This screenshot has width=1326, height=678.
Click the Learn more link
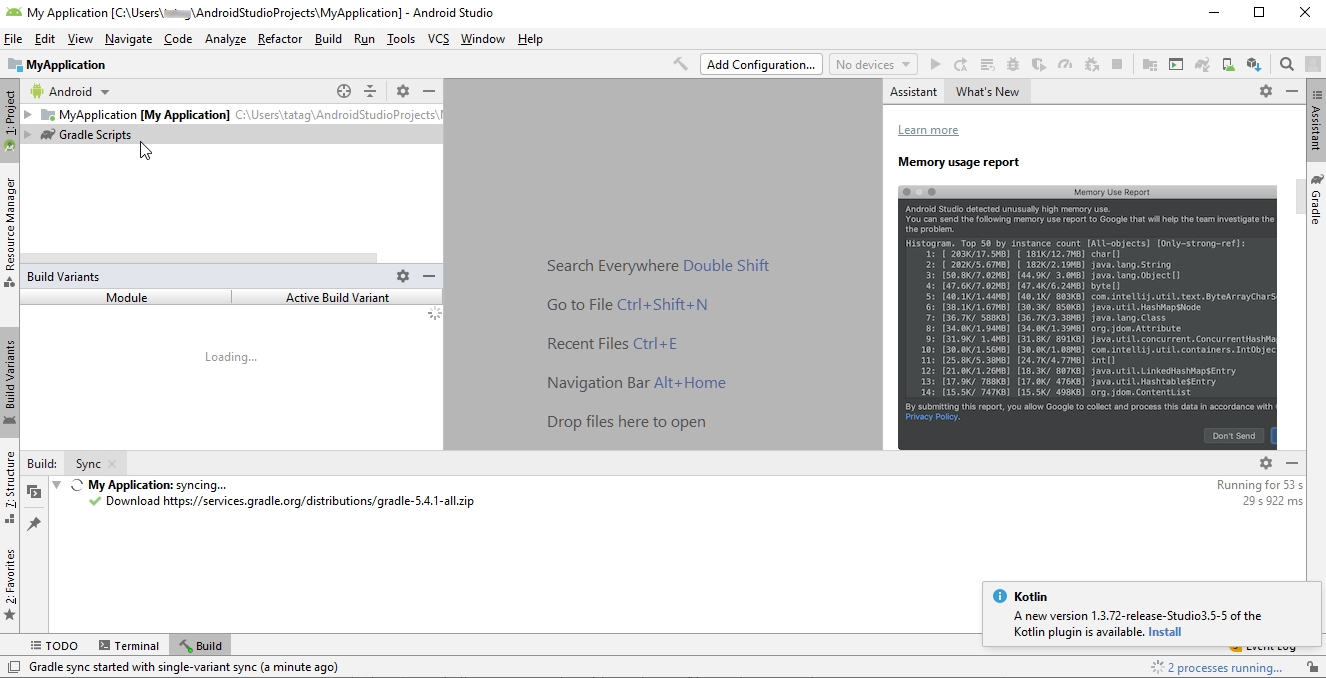click(x=928, y=130)
